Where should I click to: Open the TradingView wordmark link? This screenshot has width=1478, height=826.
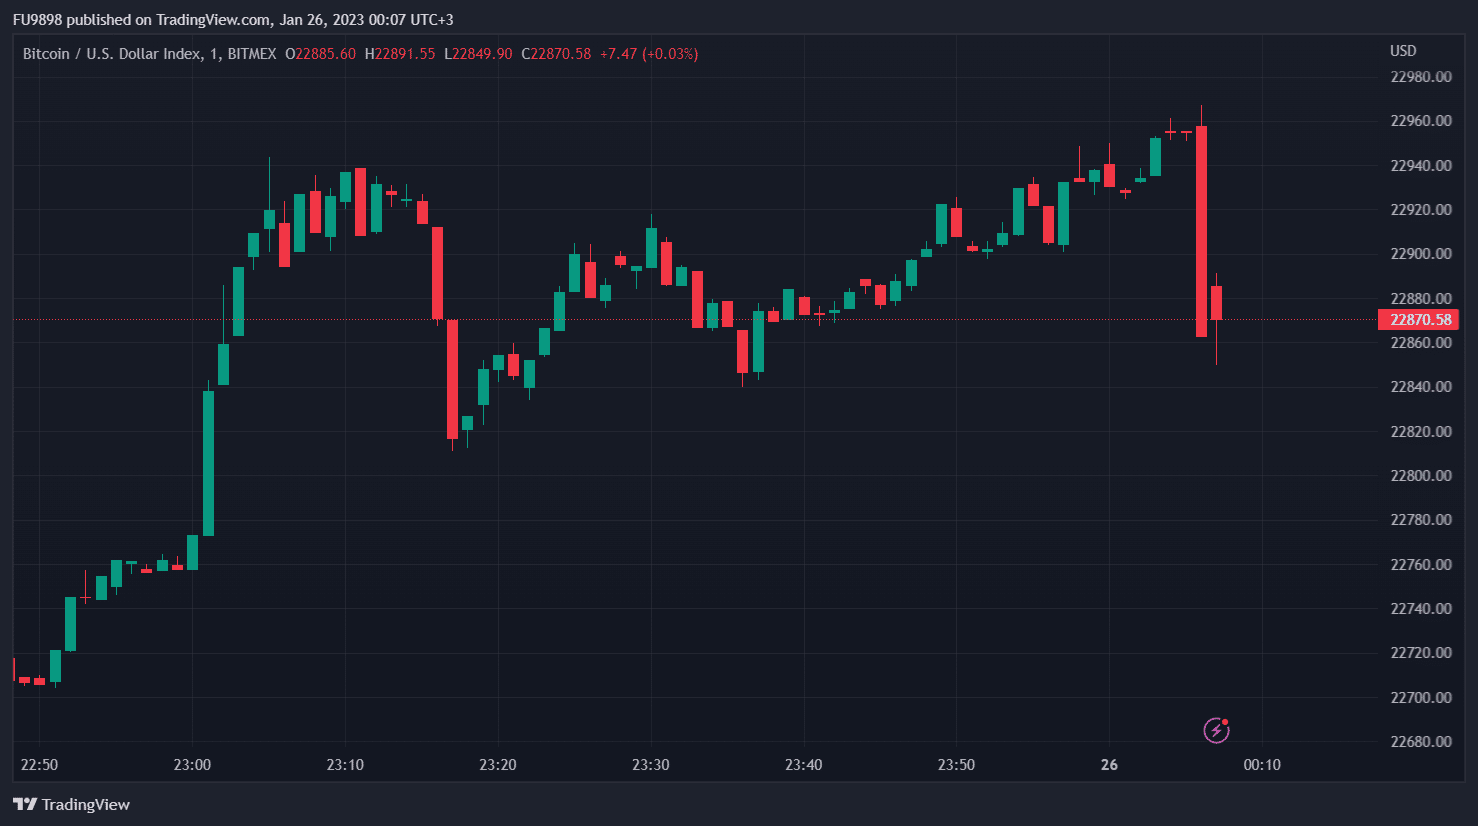86,804
